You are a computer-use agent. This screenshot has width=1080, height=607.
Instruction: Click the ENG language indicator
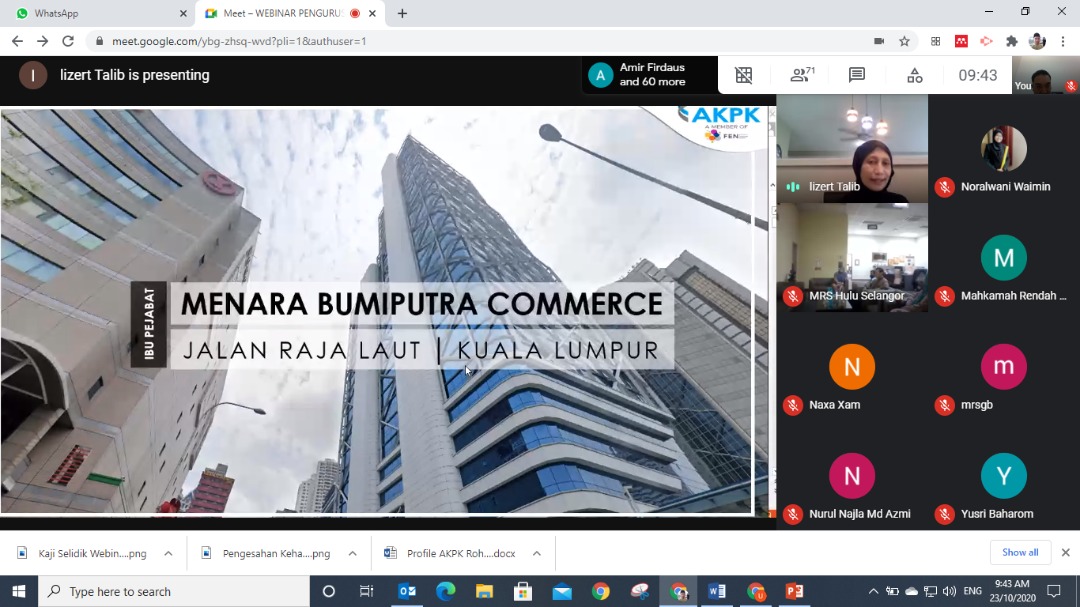pyautogui.click(x=973, y=591)
